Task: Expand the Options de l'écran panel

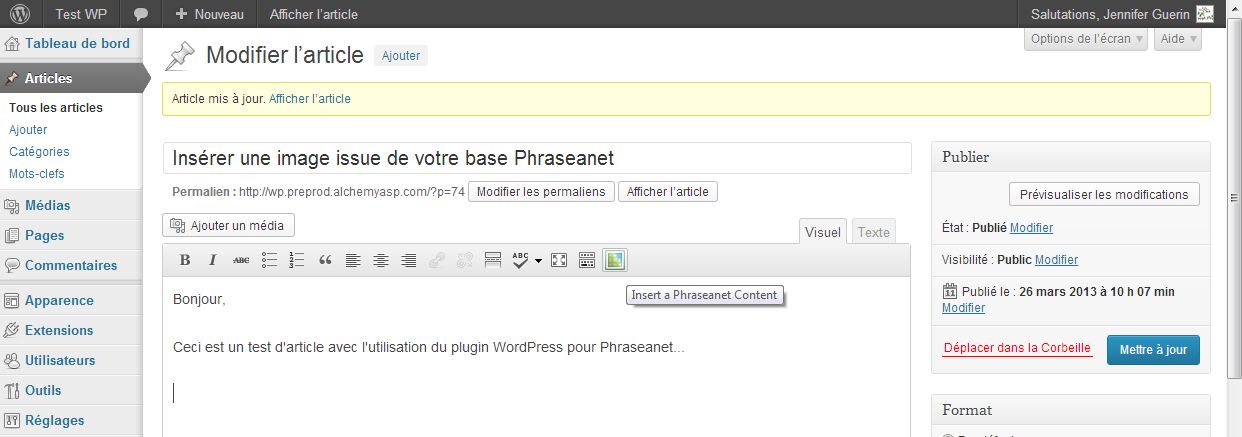Action: coord(1086,39)
